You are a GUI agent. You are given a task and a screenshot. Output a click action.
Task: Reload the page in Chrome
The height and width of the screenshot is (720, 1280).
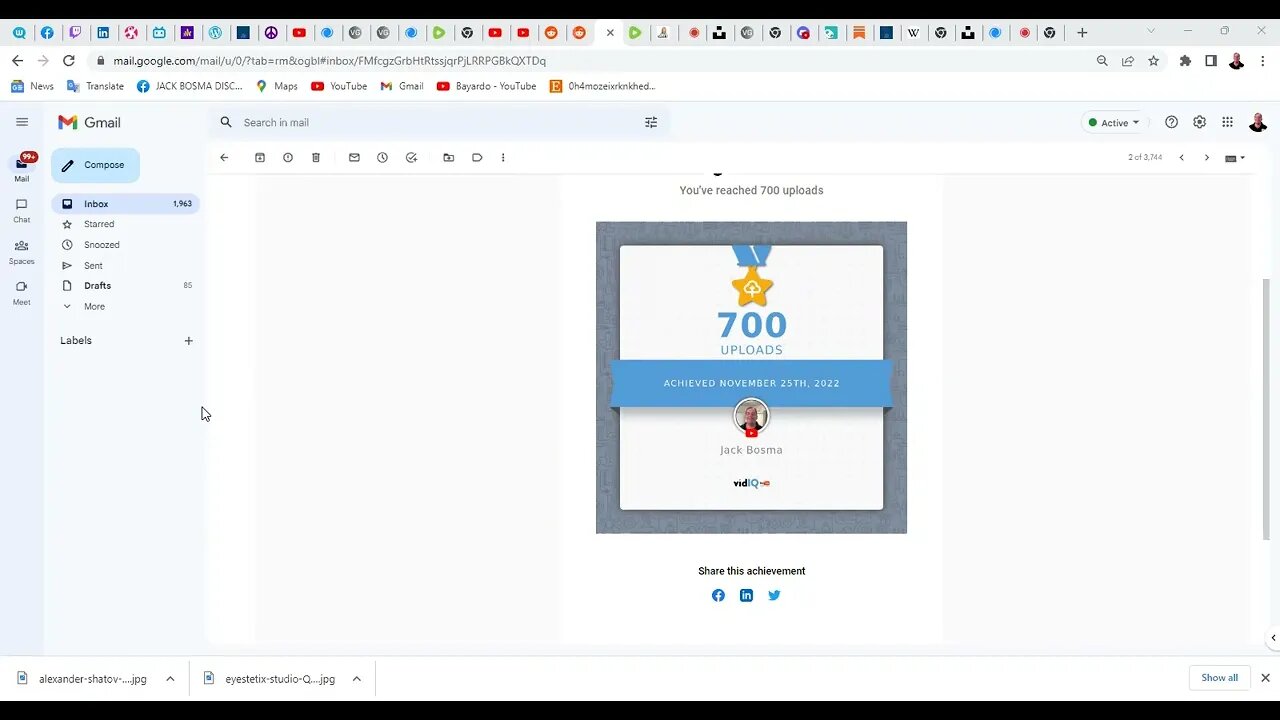[68, 61]
